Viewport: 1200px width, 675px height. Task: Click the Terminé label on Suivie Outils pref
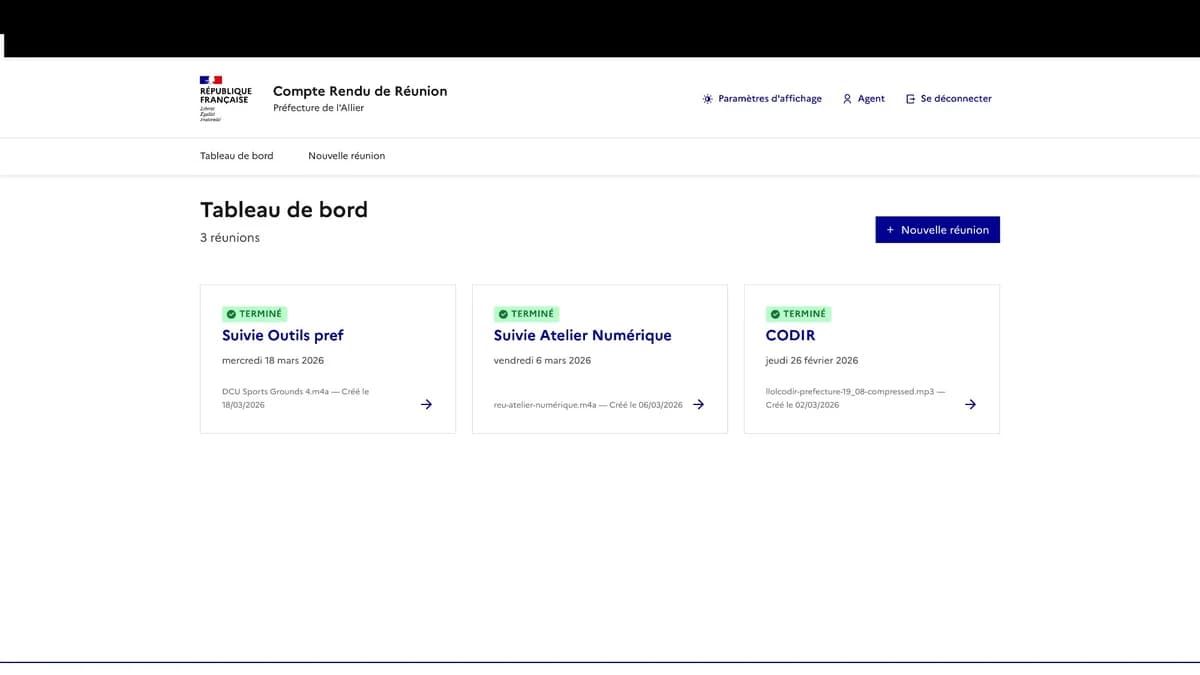254,314
